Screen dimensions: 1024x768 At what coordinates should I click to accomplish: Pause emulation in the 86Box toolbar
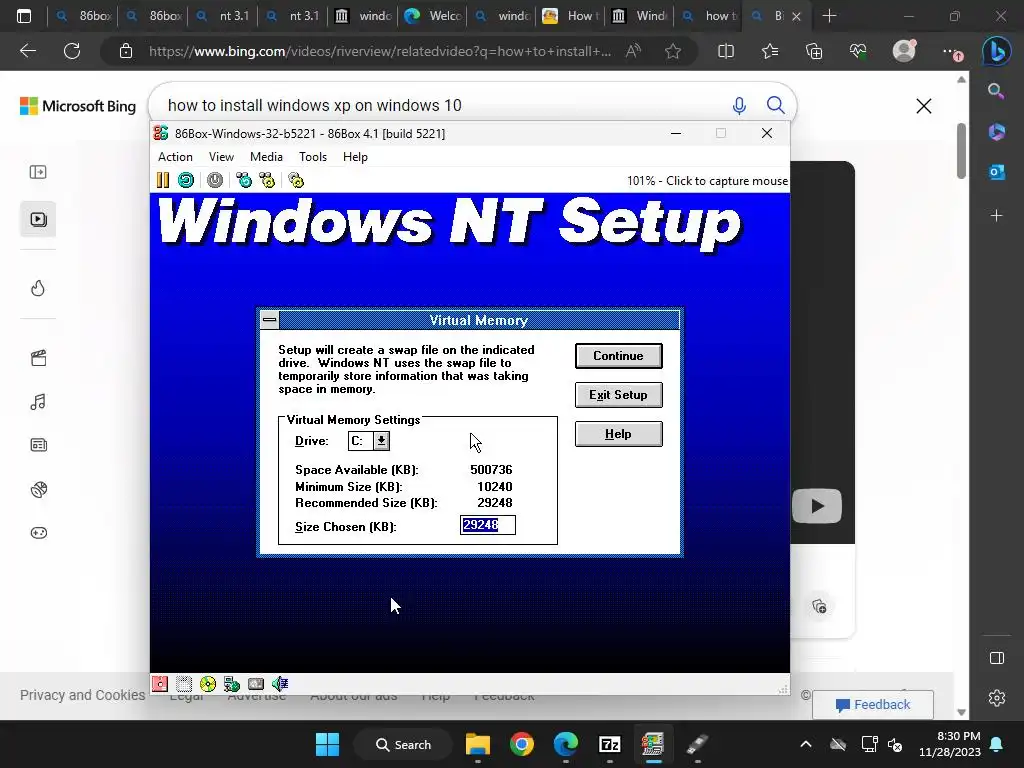coord(163,180)
